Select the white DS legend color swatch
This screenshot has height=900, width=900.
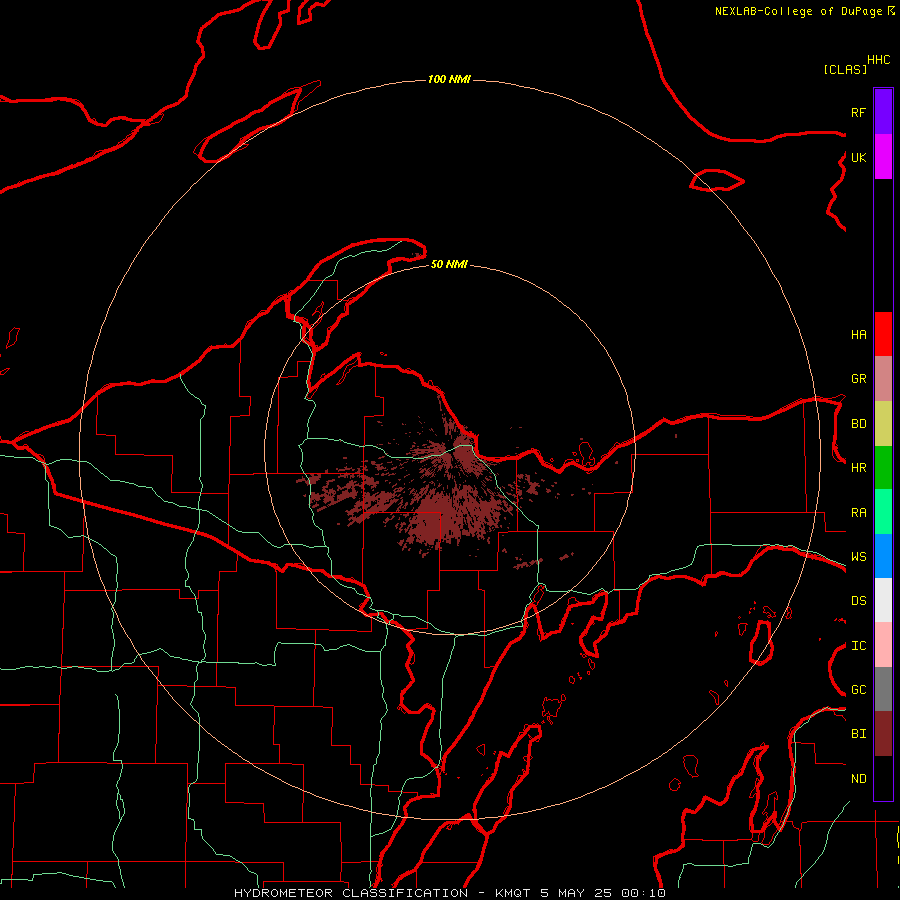click(x=883, y=600)
